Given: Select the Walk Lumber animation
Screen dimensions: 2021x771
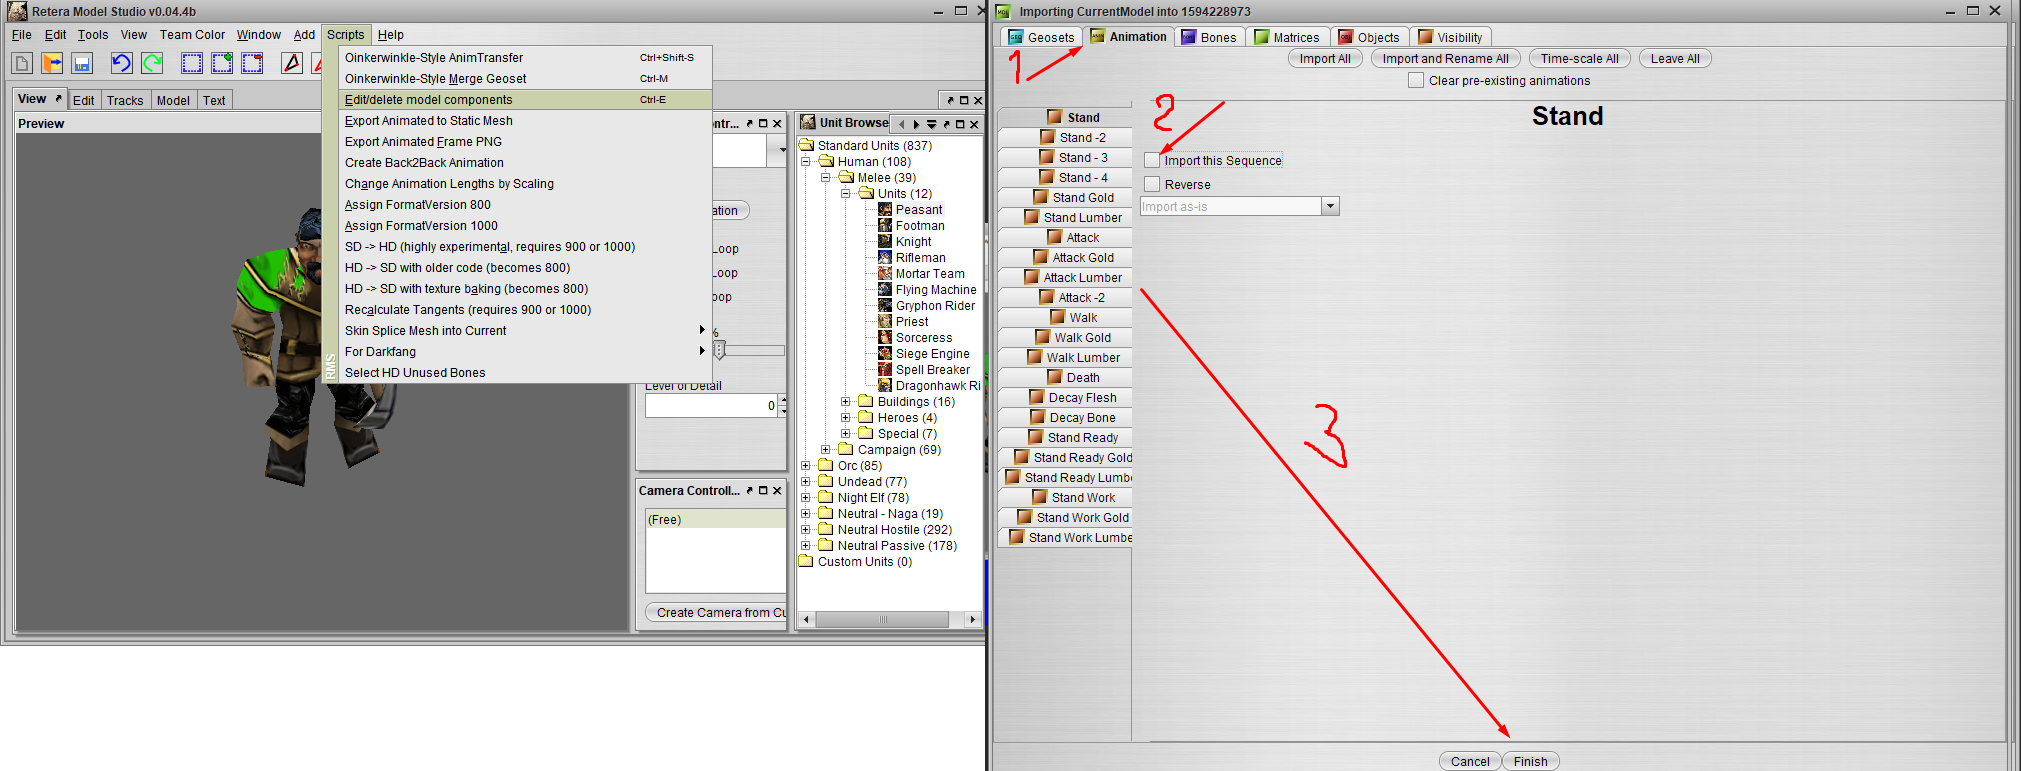Looking at the screenshot, I should [x=1066, y=357].
